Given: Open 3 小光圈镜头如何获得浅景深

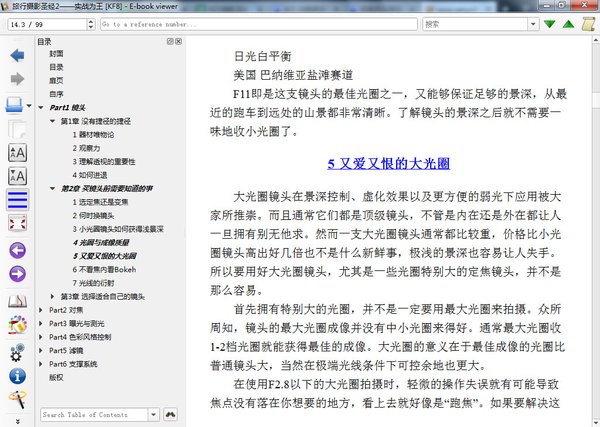Looking at the screenshot, I should (118, 229).
